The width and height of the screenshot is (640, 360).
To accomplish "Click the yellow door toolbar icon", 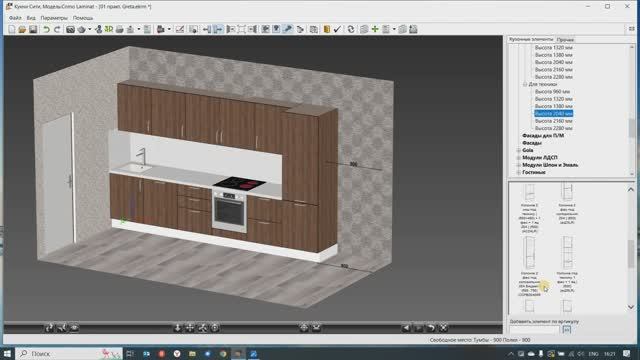I will click(x=327, y=29).
